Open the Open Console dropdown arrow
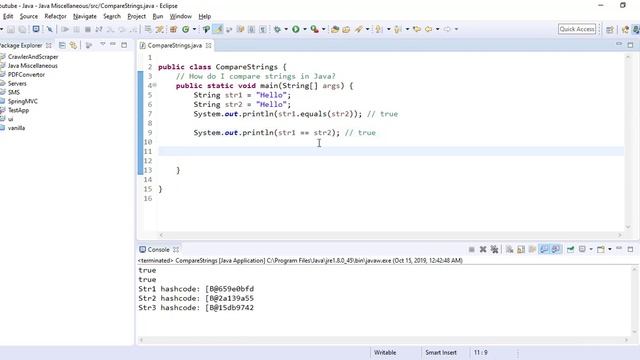The height and width of the screenshot is (360, 640). coord(610,249)
